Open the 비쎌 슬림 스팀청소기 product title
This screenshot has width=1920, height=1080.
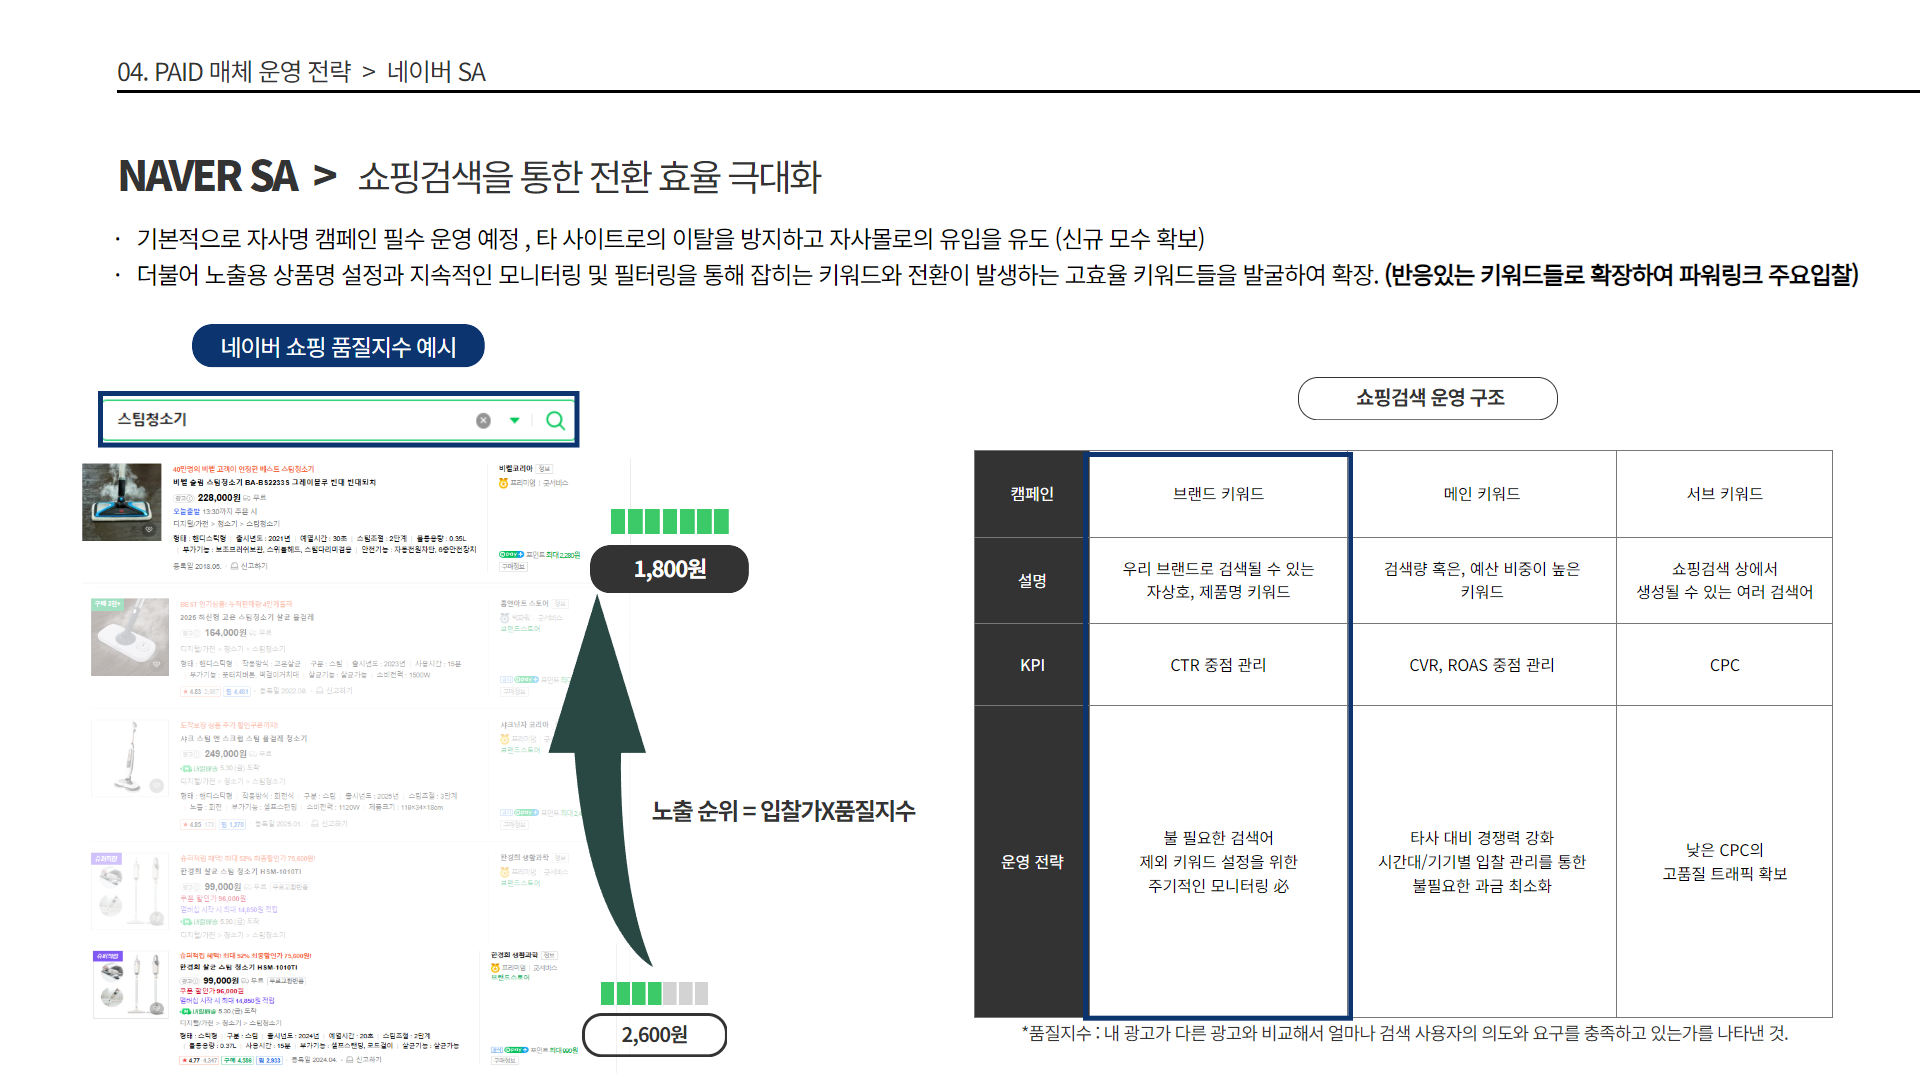click(x=274, y=482)
